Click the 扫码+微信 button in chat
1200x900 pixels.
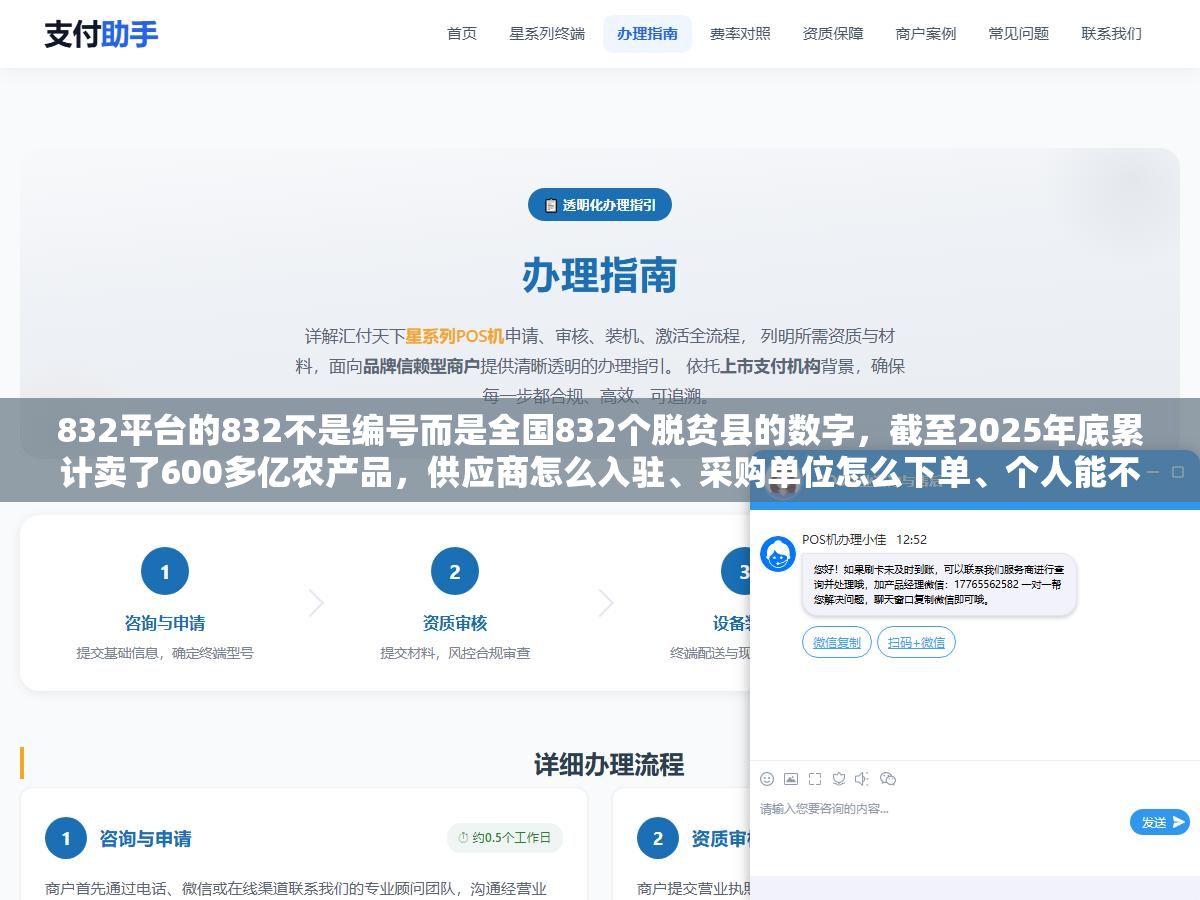916,642
